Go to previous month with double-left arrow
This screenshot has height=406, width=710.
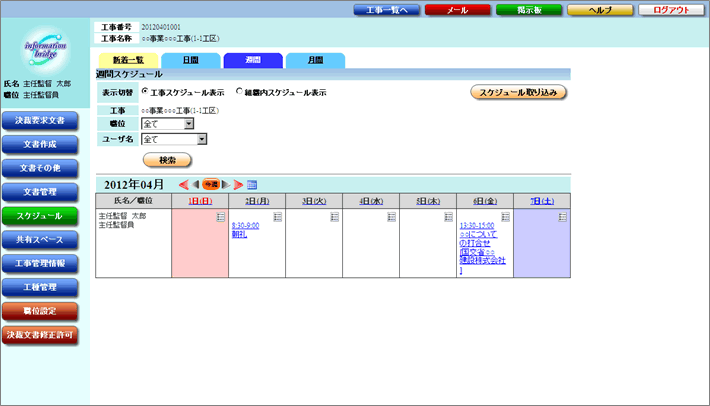tap(183, 184)
